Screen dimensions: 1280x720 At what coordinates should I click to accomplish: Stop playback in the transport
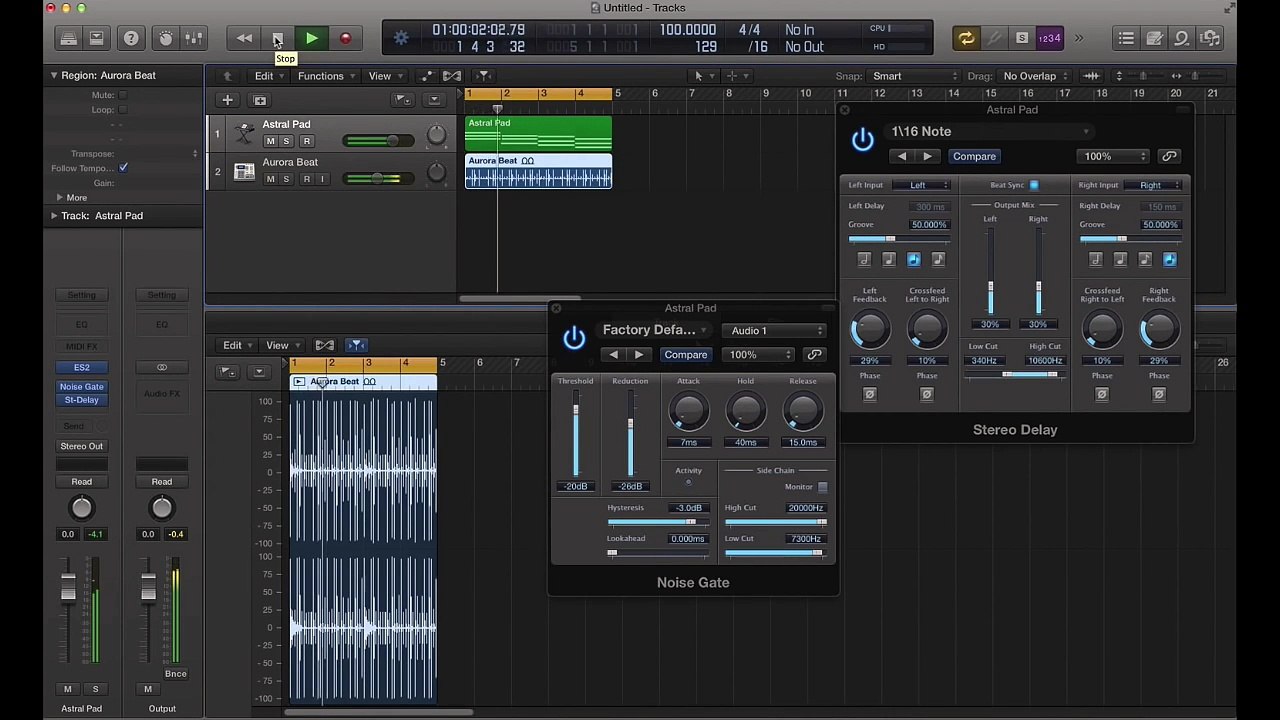click(278, 39)
